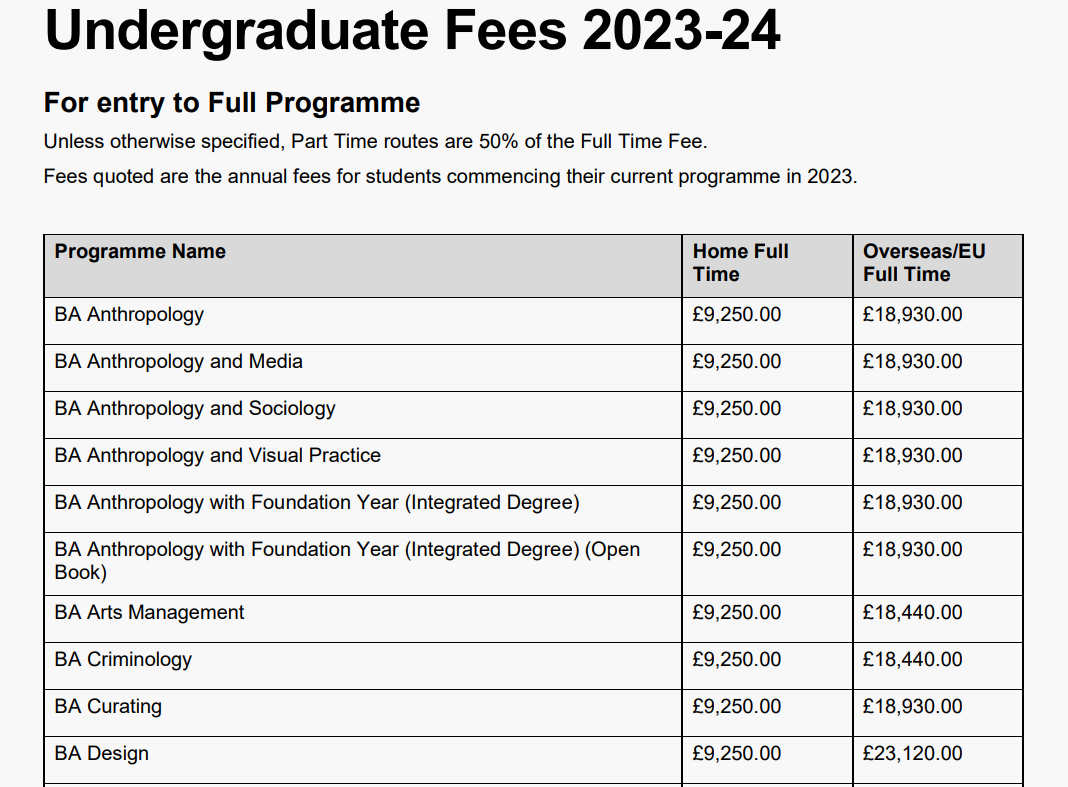1068x787 pixels.
Task: Click BA Anthropology with Foundation Year (Integrated Degree)
Action: (x=363, y=509)
